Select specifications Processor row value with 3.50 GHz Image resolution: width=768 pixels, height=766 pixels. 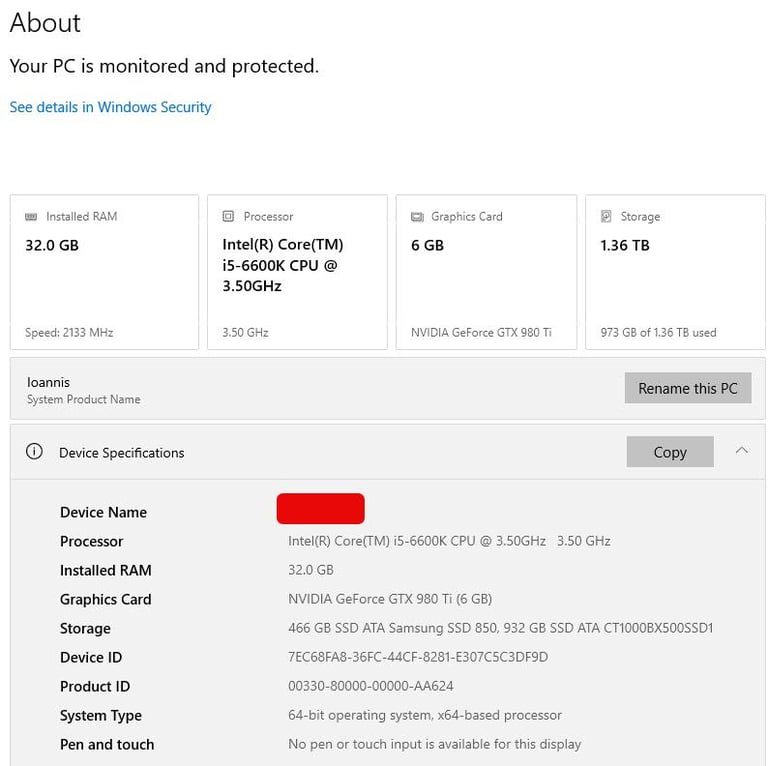pos(449,541)
